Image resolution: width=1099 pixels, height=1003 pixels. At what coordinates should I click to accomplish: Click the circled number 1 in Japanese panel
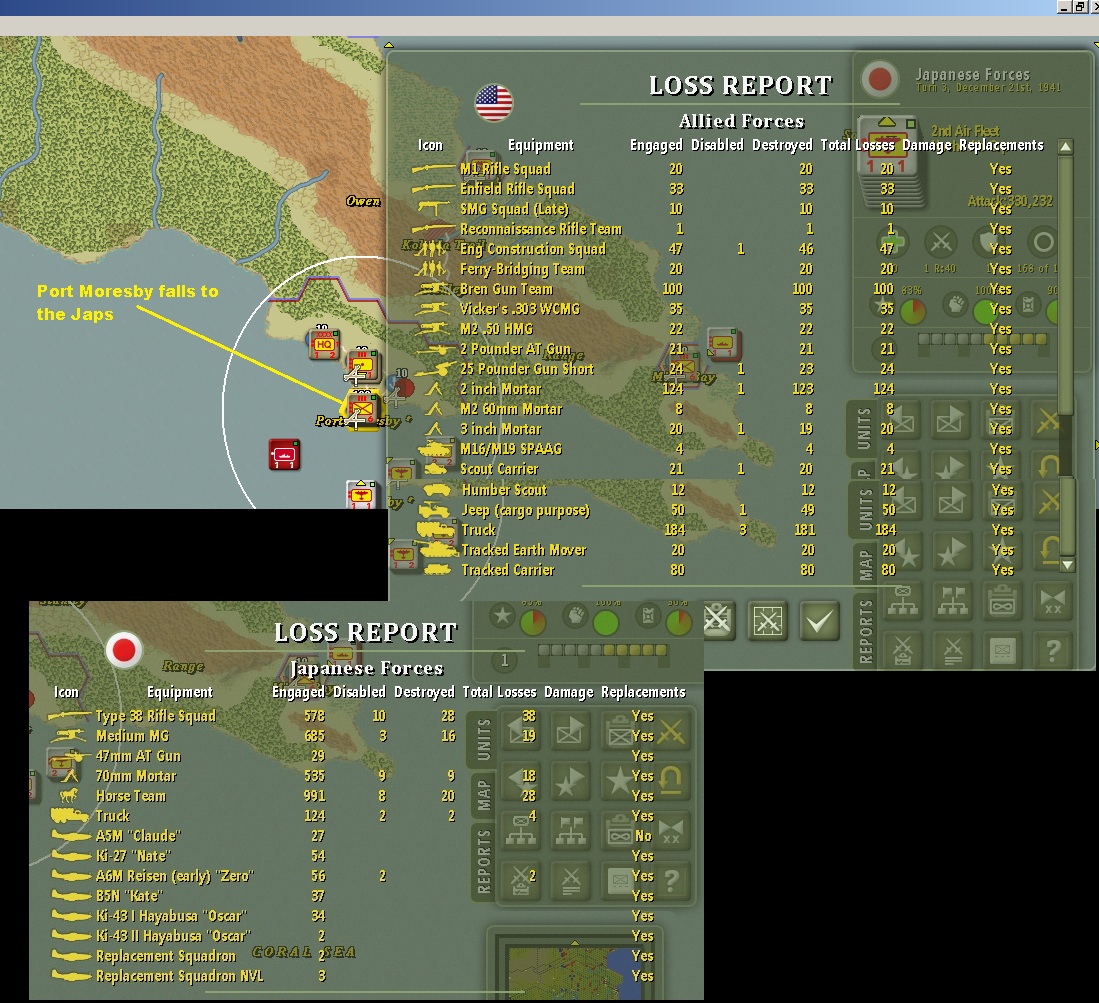[504, 660]
